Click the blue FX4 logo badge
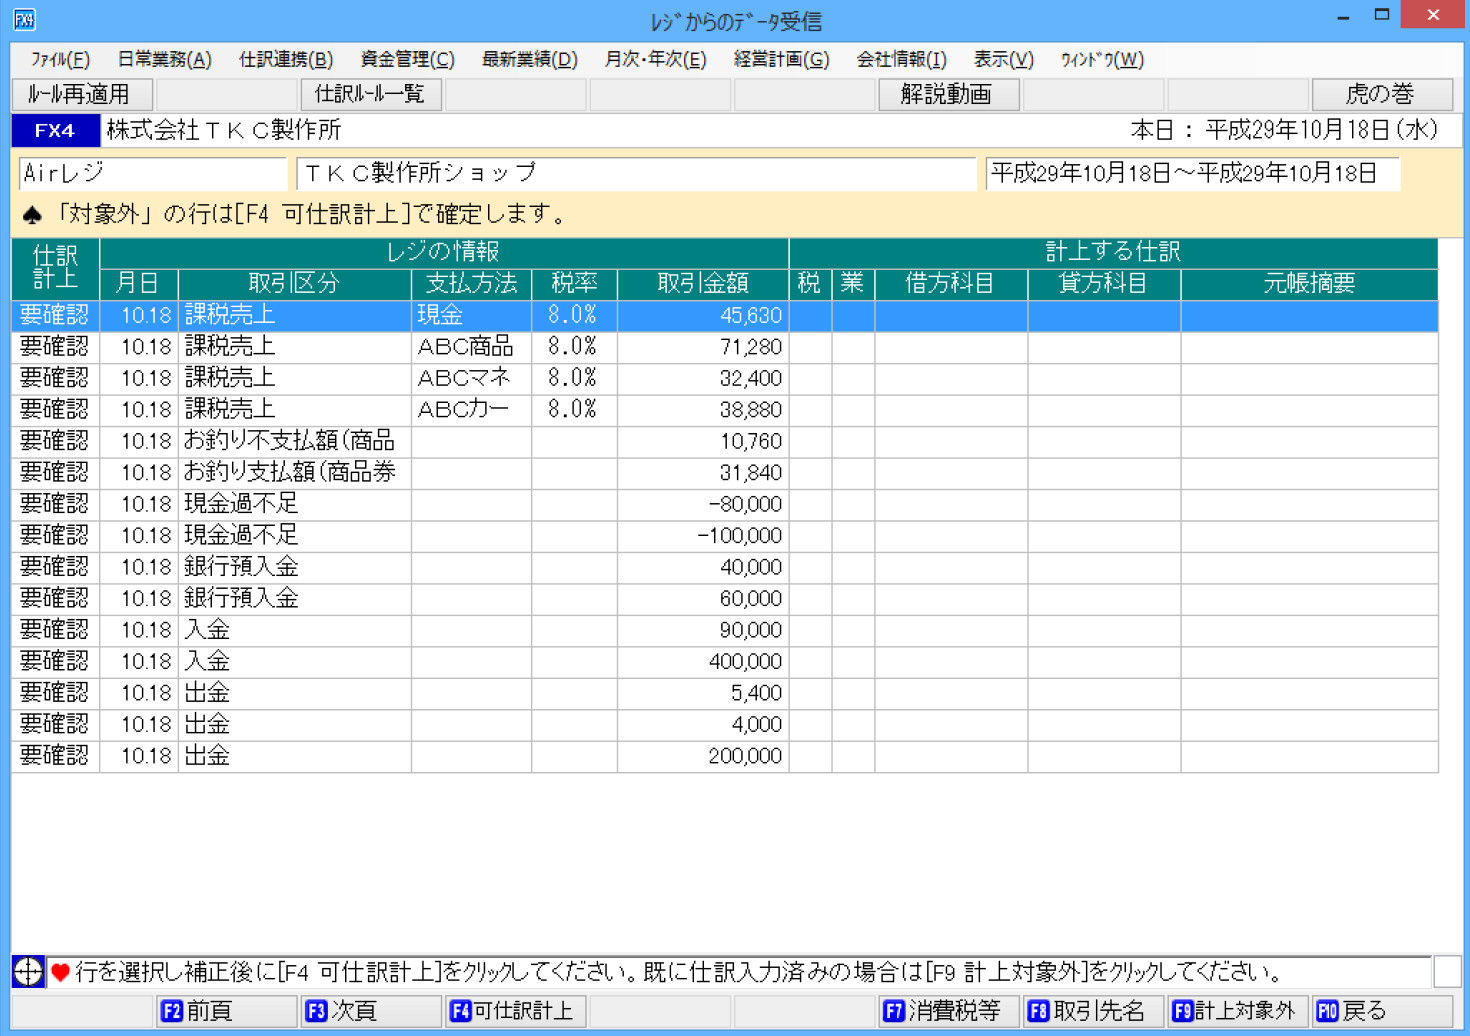This screenshot has height=1036, width=1470. [55, 130]
